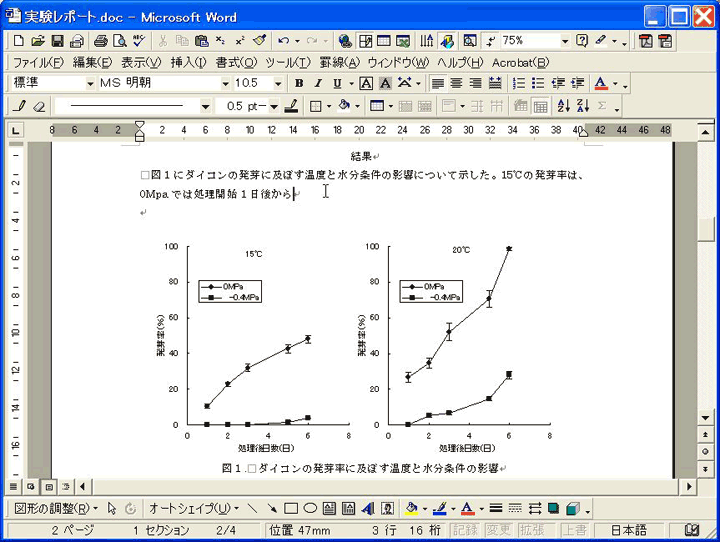The image size is (720, 542).
Task: Open the 挿入(I) menu
Action: (188, 62)
